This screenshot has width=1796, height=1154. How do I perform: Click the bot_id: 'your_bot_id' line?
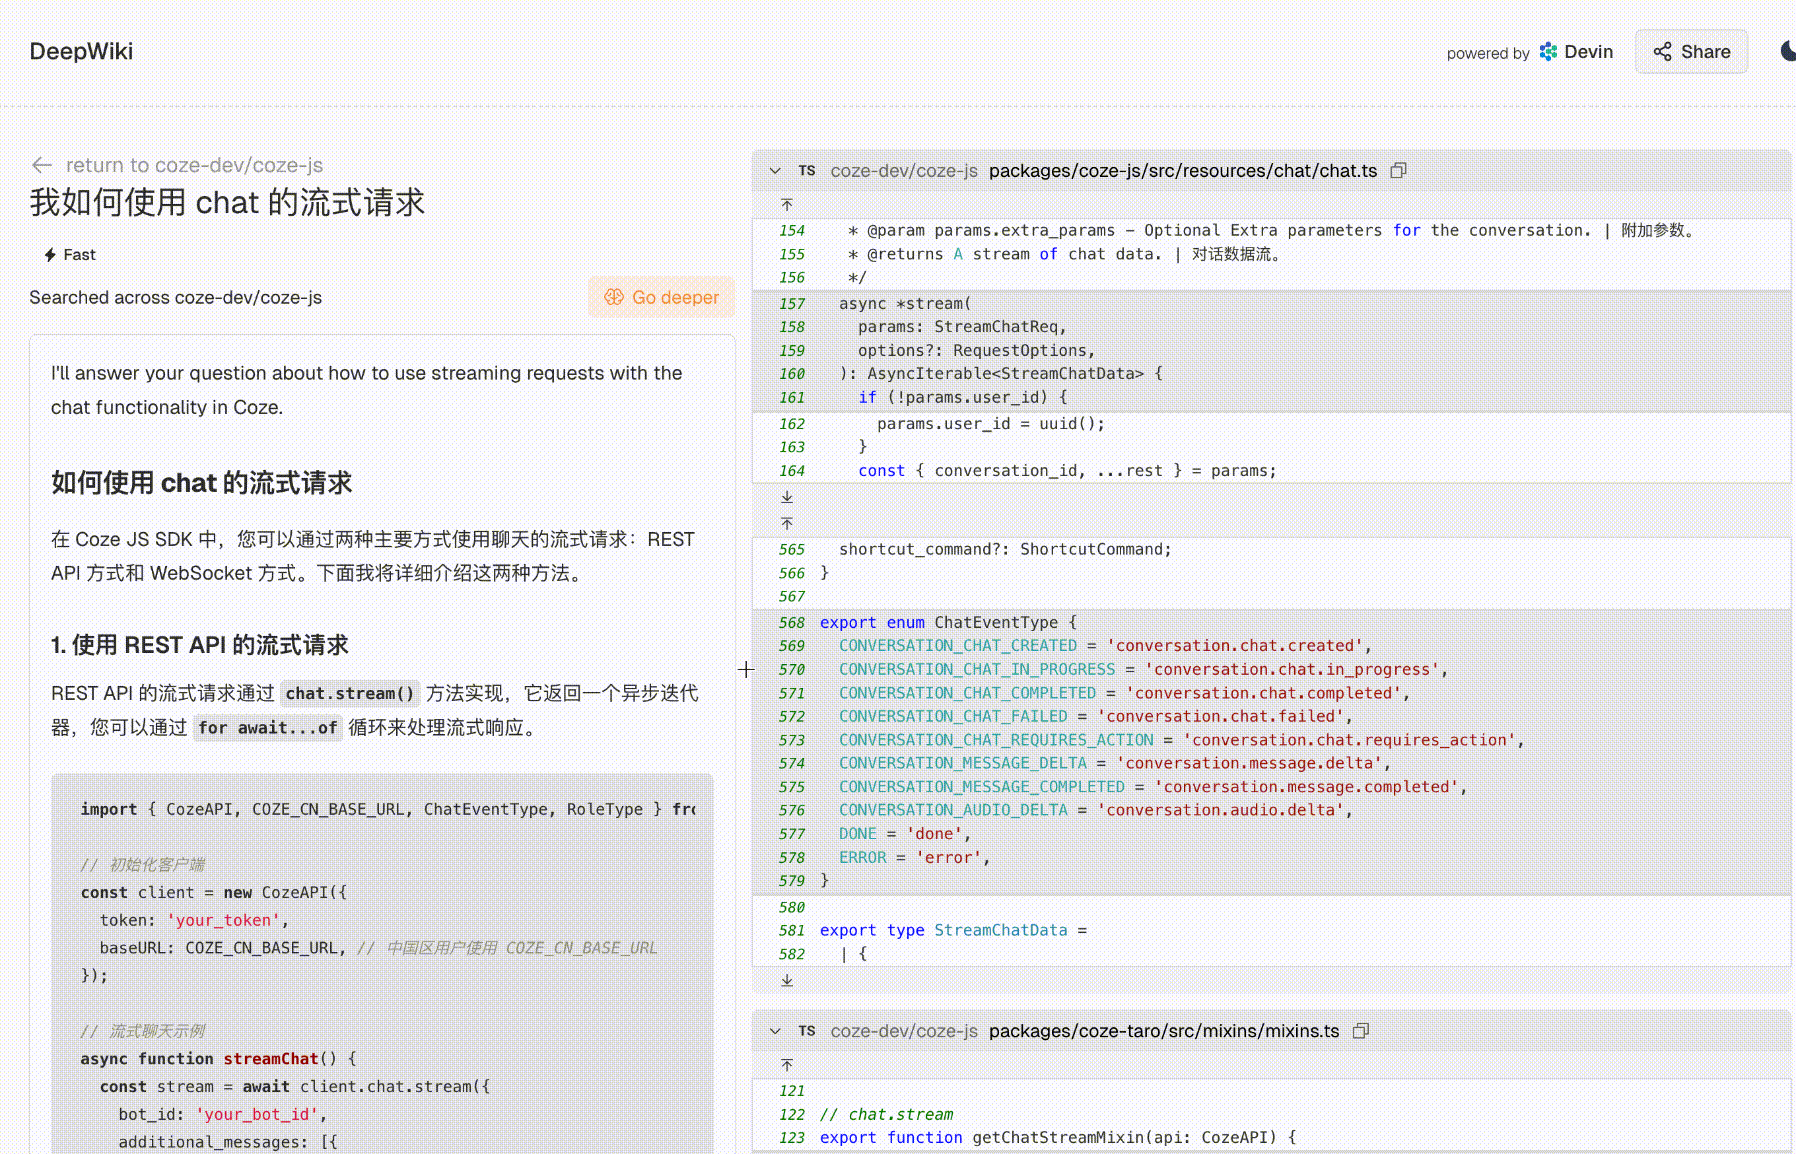[x=222, y=1114]
